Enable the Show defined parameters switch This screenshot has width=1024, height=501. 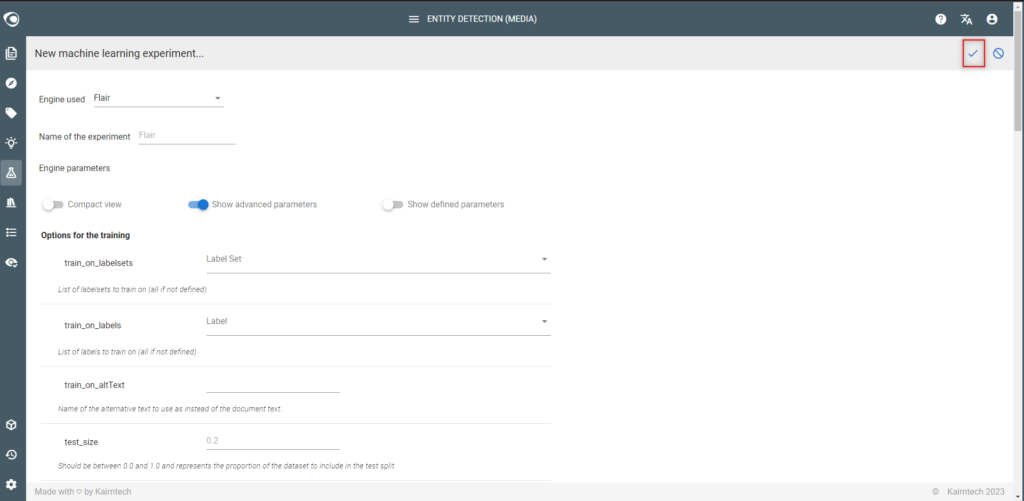tap(393, 204)
